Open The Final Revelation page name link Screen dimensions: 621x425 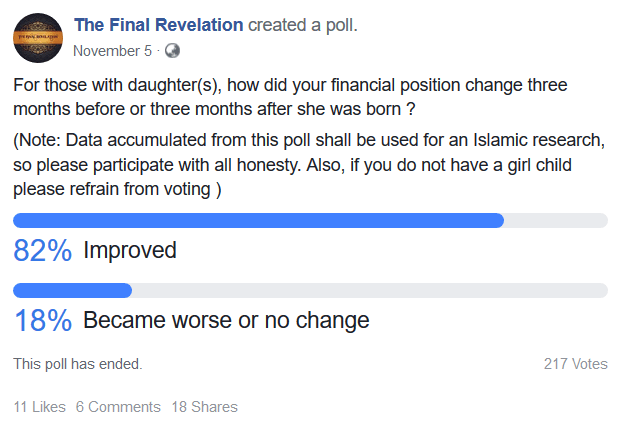158,24
